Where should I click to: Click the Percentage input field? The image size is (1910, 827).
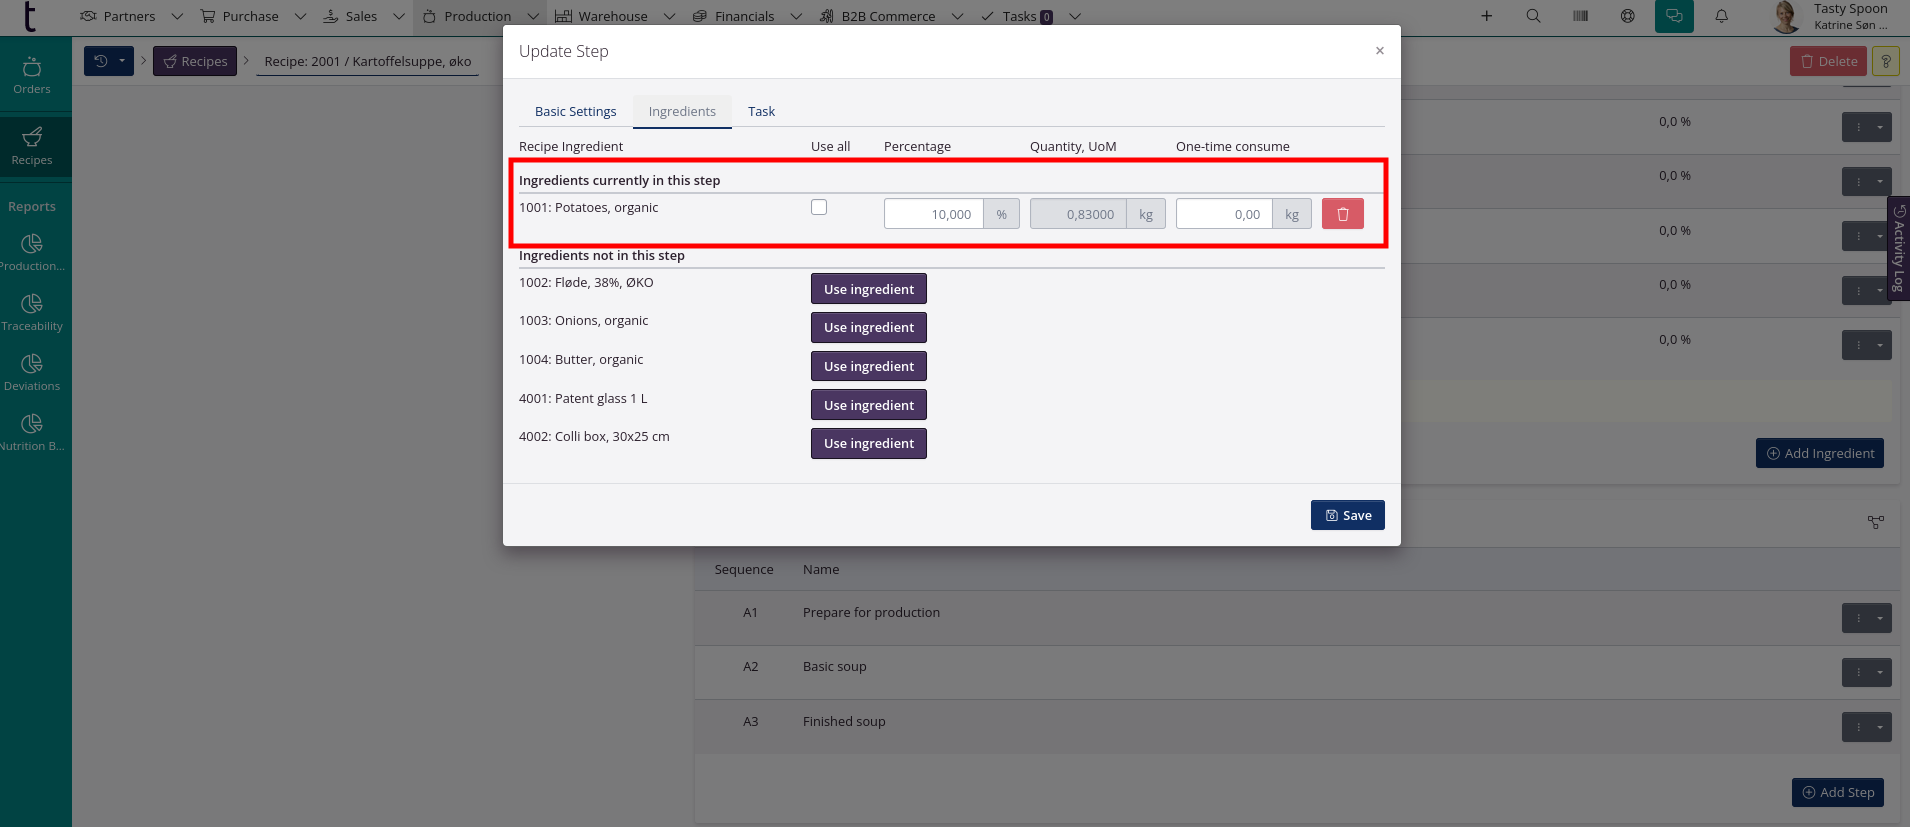934,214
